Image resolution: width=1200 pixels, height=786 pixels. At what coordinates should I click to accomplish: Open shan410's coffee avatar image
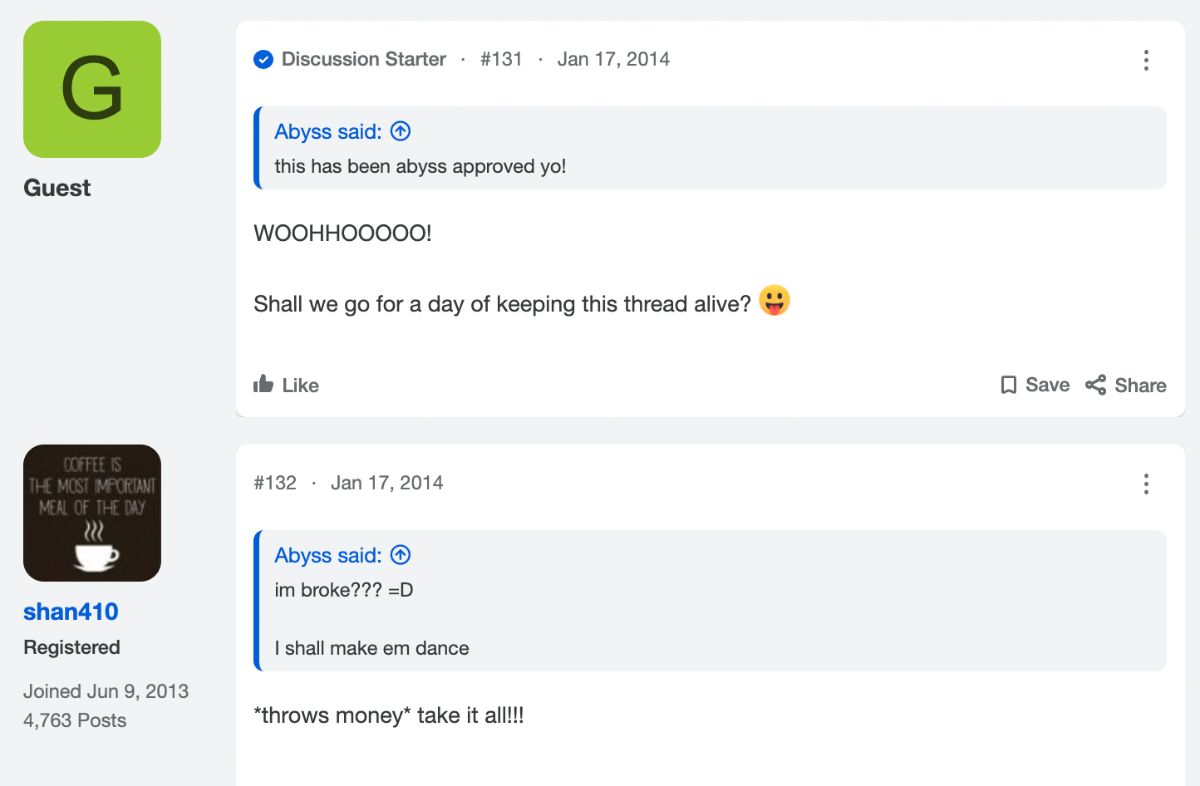pyautogui.click(x=92, y=513)
